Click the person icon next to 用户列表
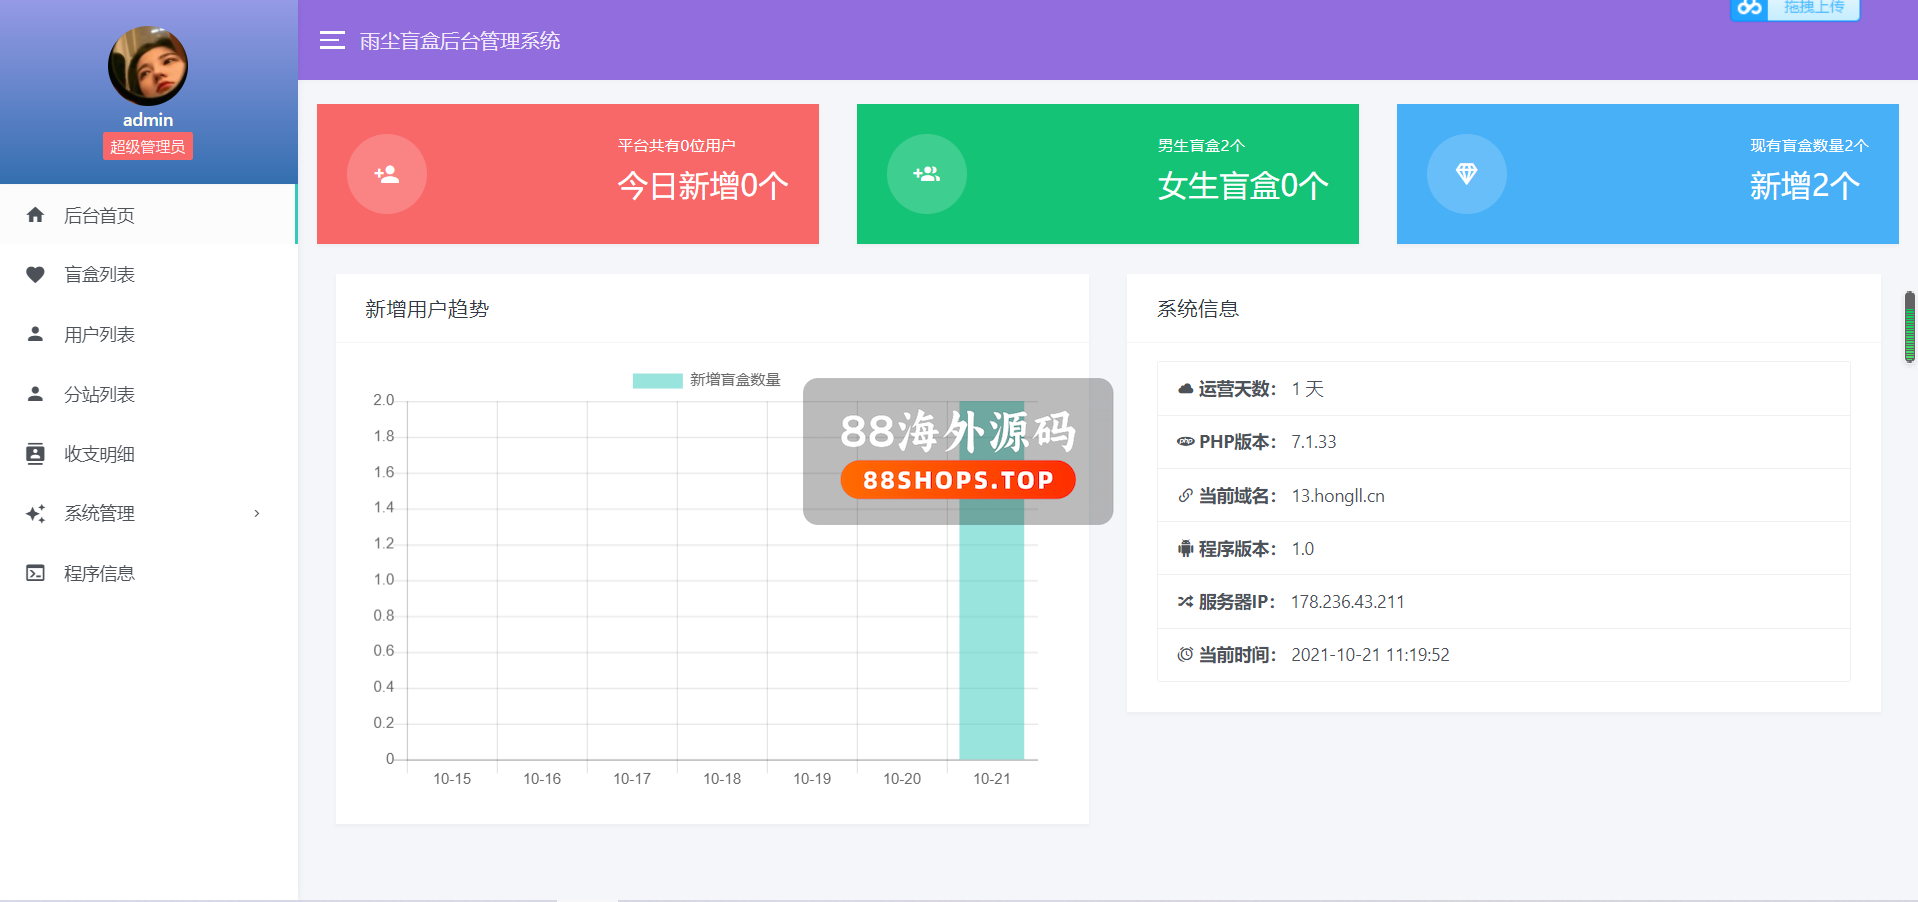 click(x=36, y=334)
